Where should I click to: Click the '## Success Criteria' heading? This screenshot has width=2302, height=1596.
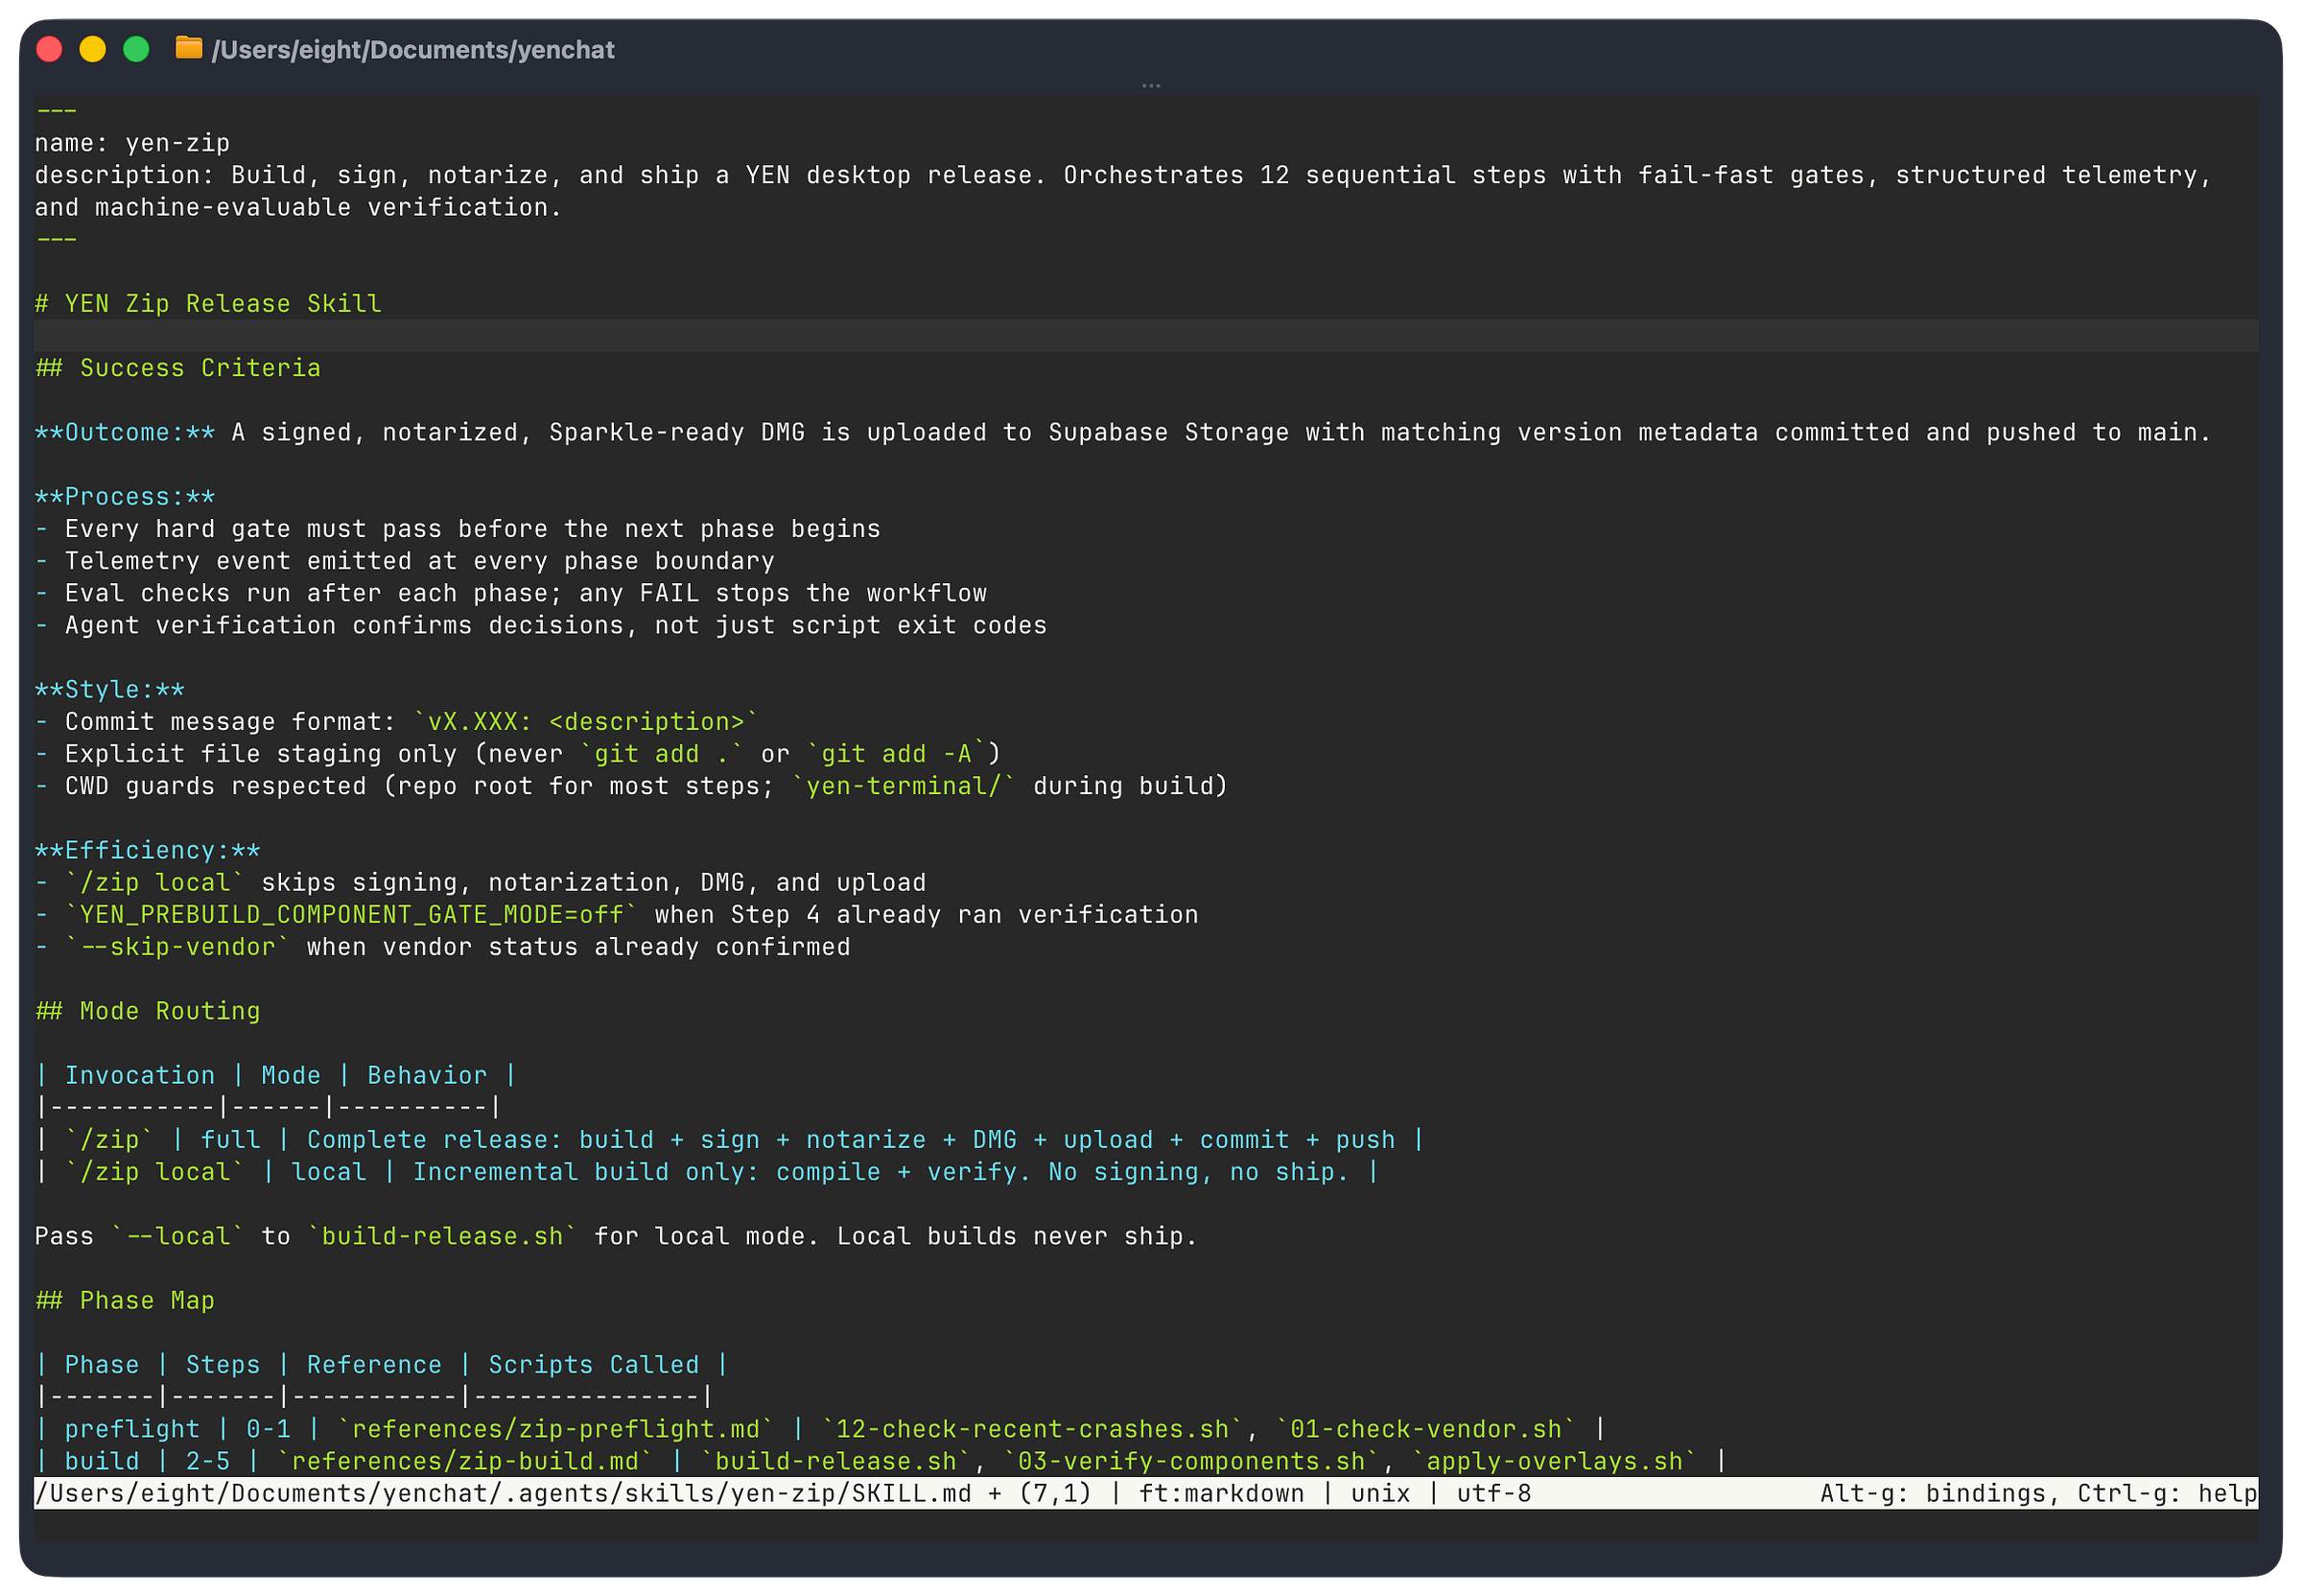pos(178,368)
